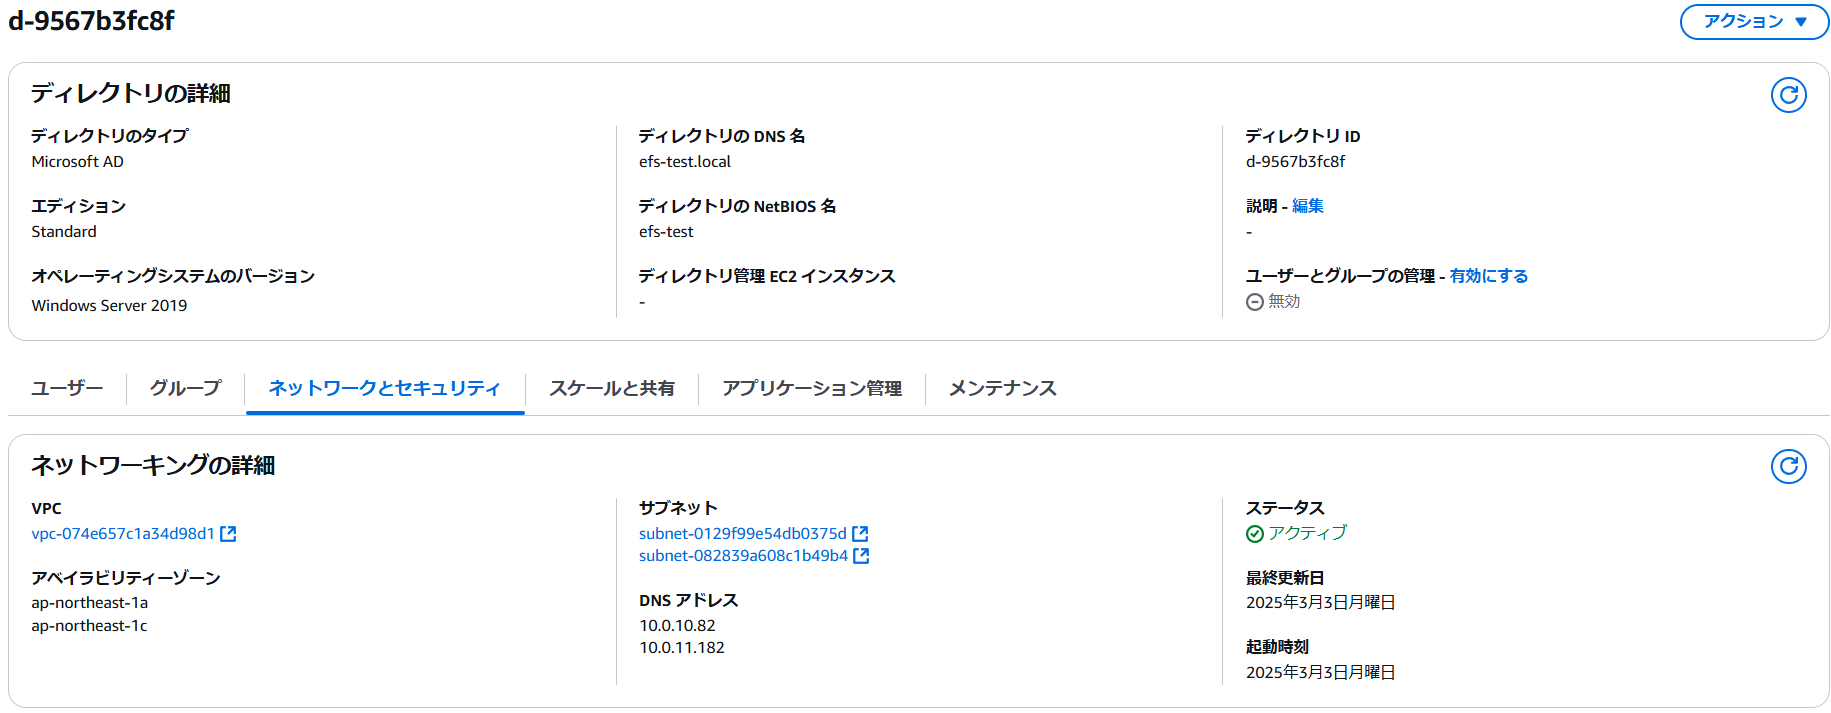The width and height of the screenshot is (1831, 713).
Task: Refresh the ネットワーキングの詳細 panel
Action: pos(1788,466)
